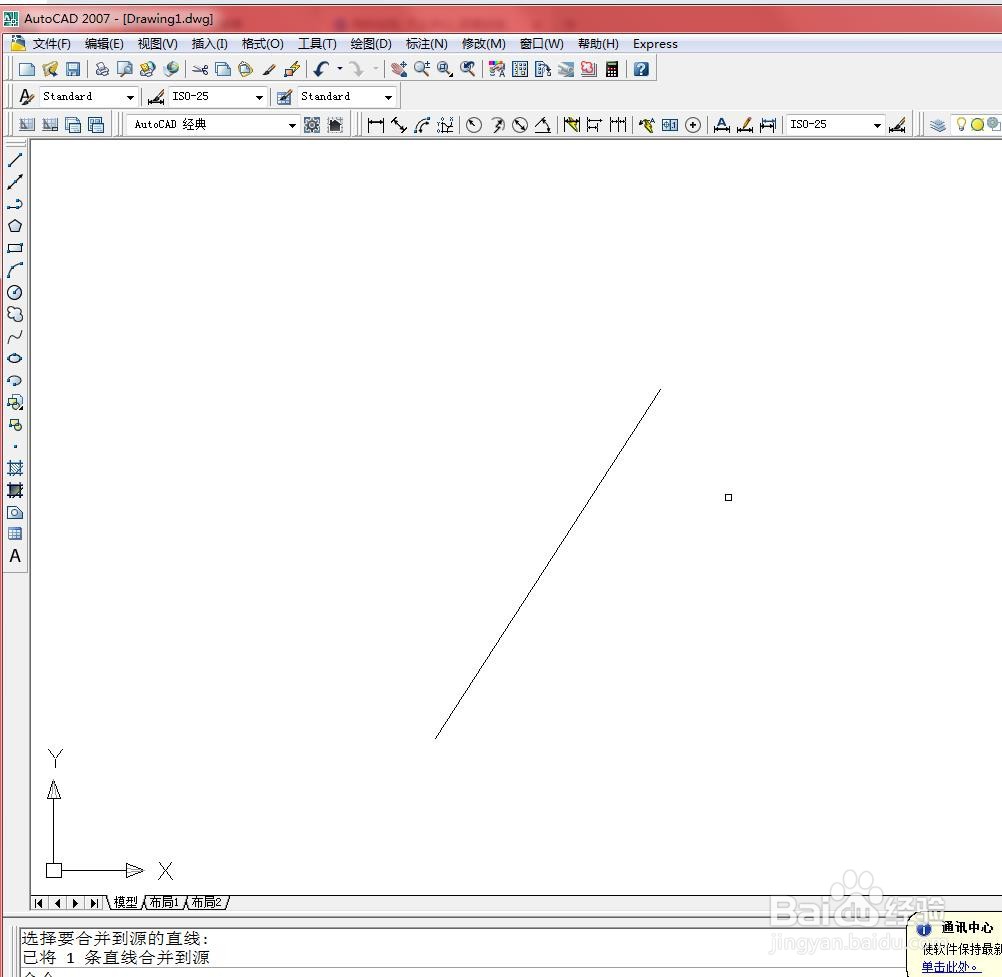Screen dimensions: 1002x977
Task: Open the Layer Properties Manager icon
Action: click(937, 125)
